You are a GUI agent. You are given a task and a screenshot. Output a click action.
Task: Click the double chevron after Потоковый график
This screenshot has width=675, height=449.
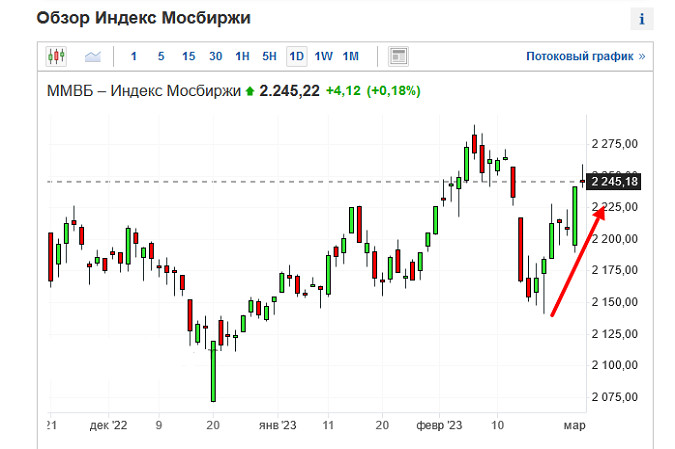click(x=641, y=57)
